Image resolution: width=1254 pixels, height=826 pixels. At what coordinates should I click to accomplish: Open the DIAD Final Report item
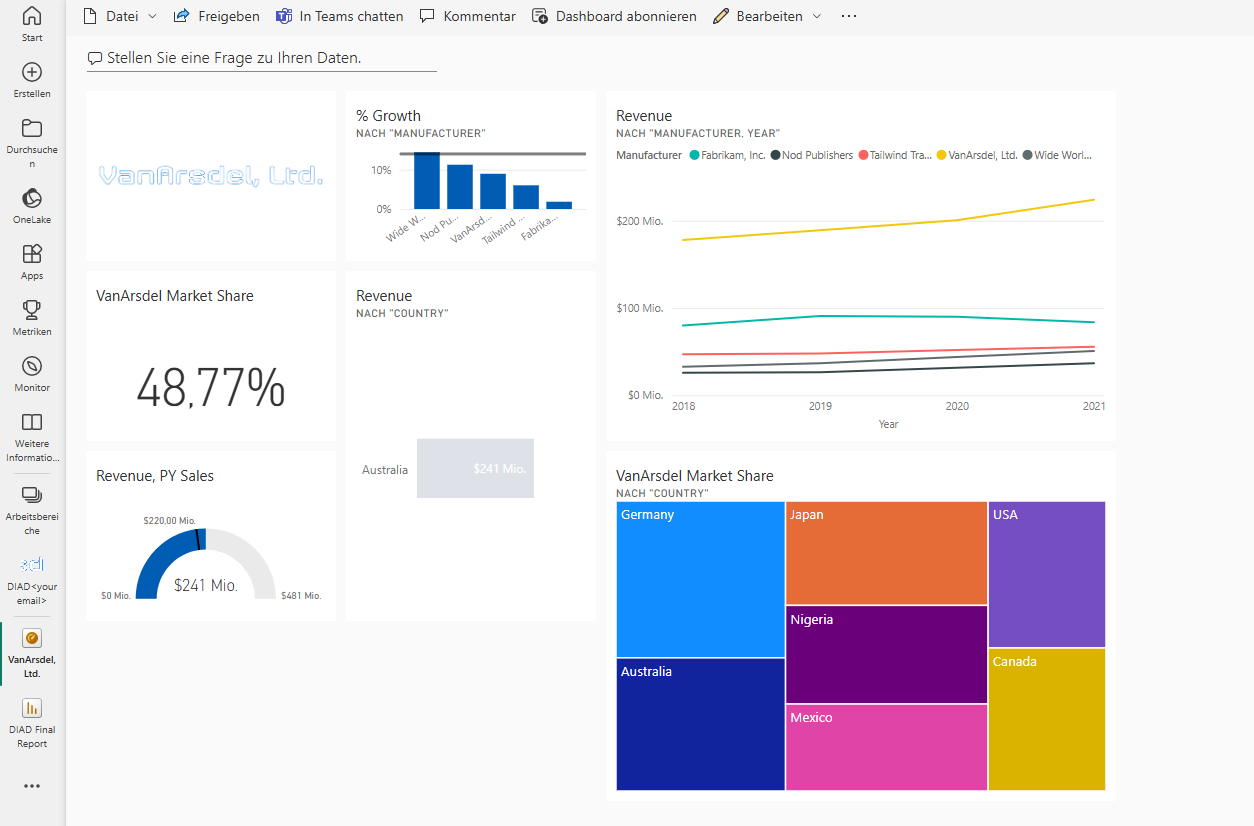coord(32,722)
